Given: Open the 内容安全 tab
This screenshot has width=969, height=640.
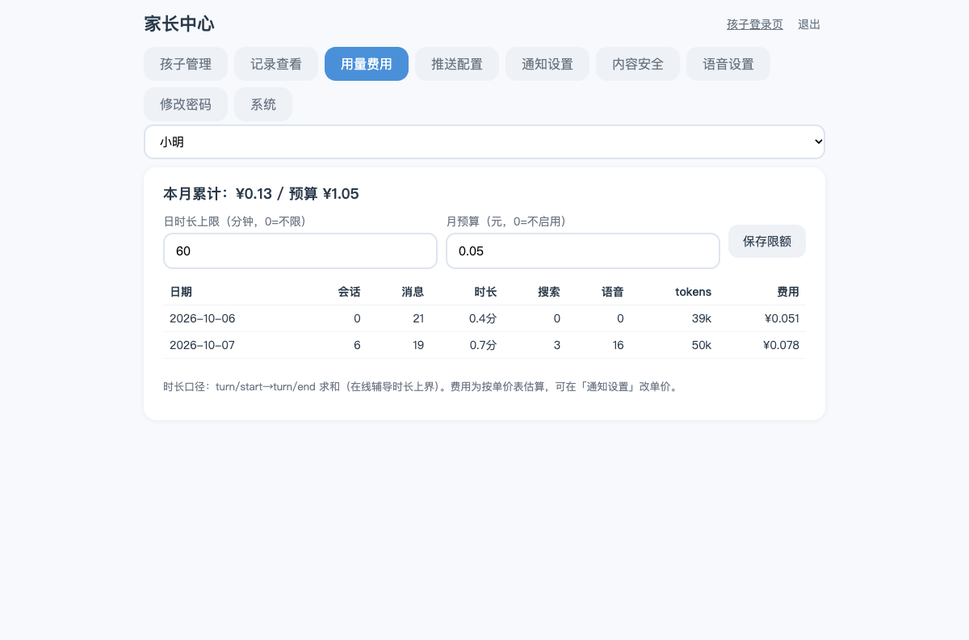Looking at the screenshot, I should coord(638,64).
